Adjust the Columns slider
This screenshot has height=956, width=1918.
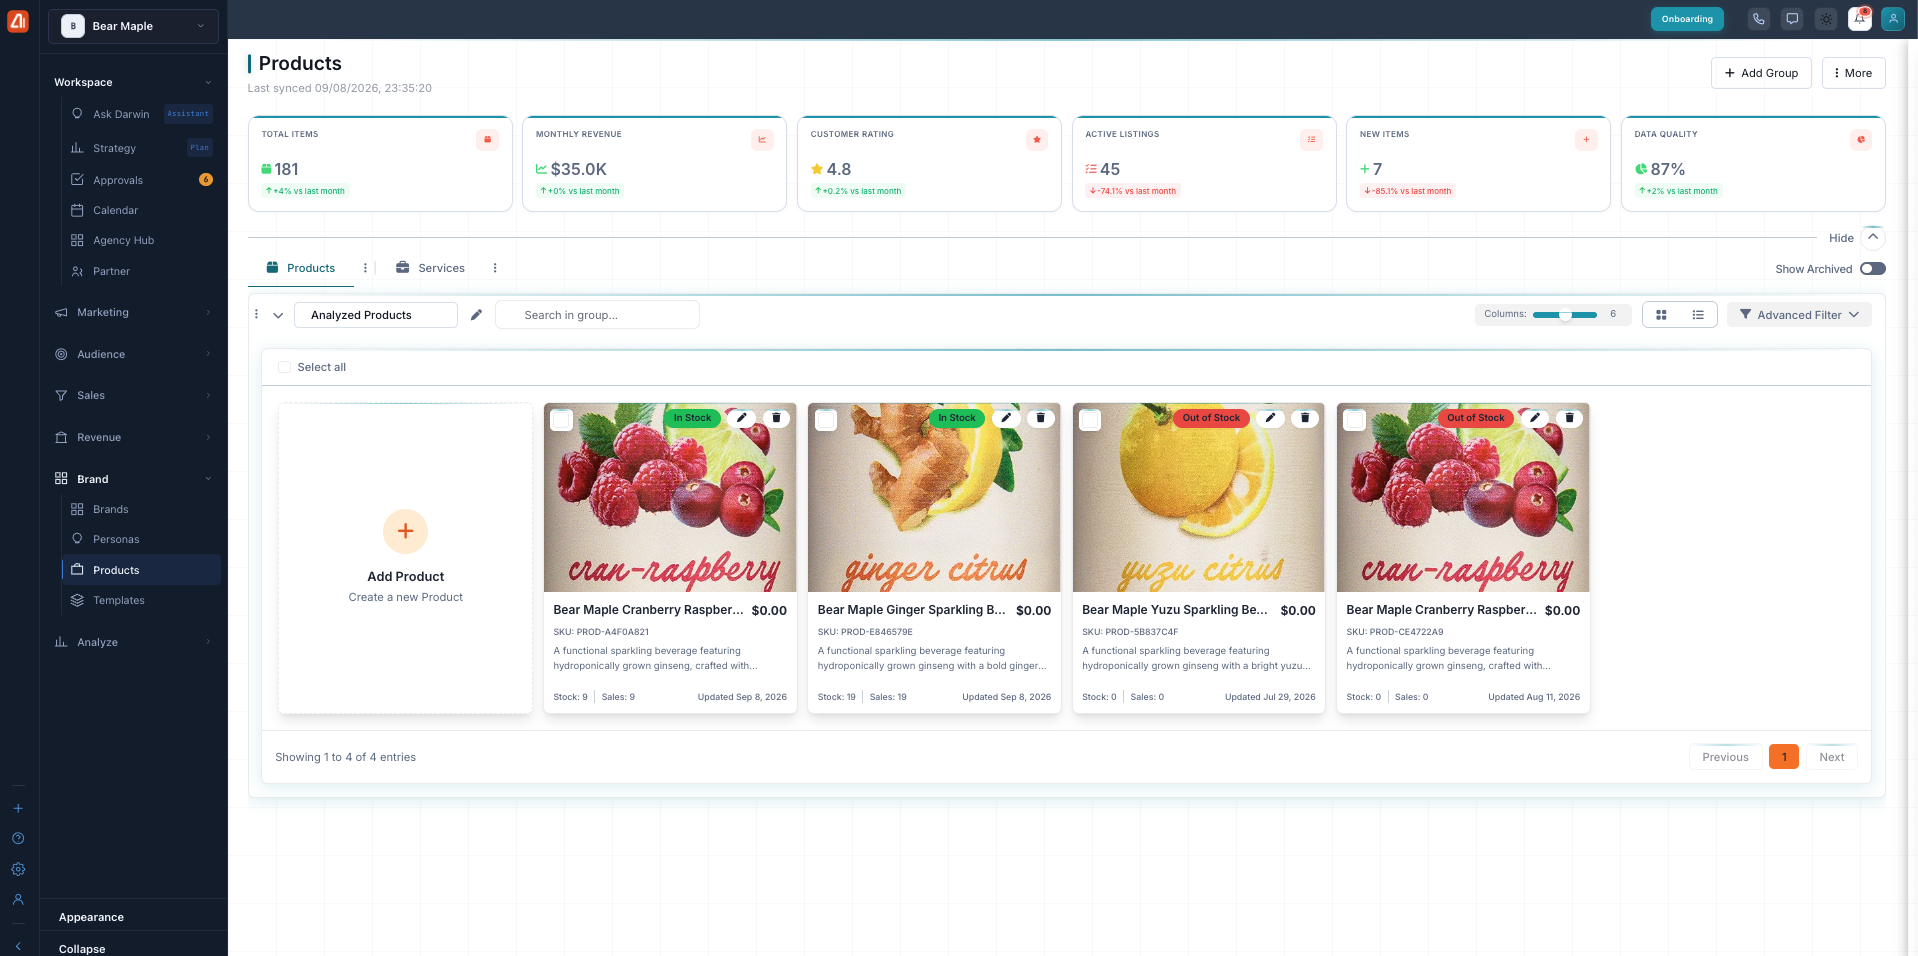(x=1564, y=315)
